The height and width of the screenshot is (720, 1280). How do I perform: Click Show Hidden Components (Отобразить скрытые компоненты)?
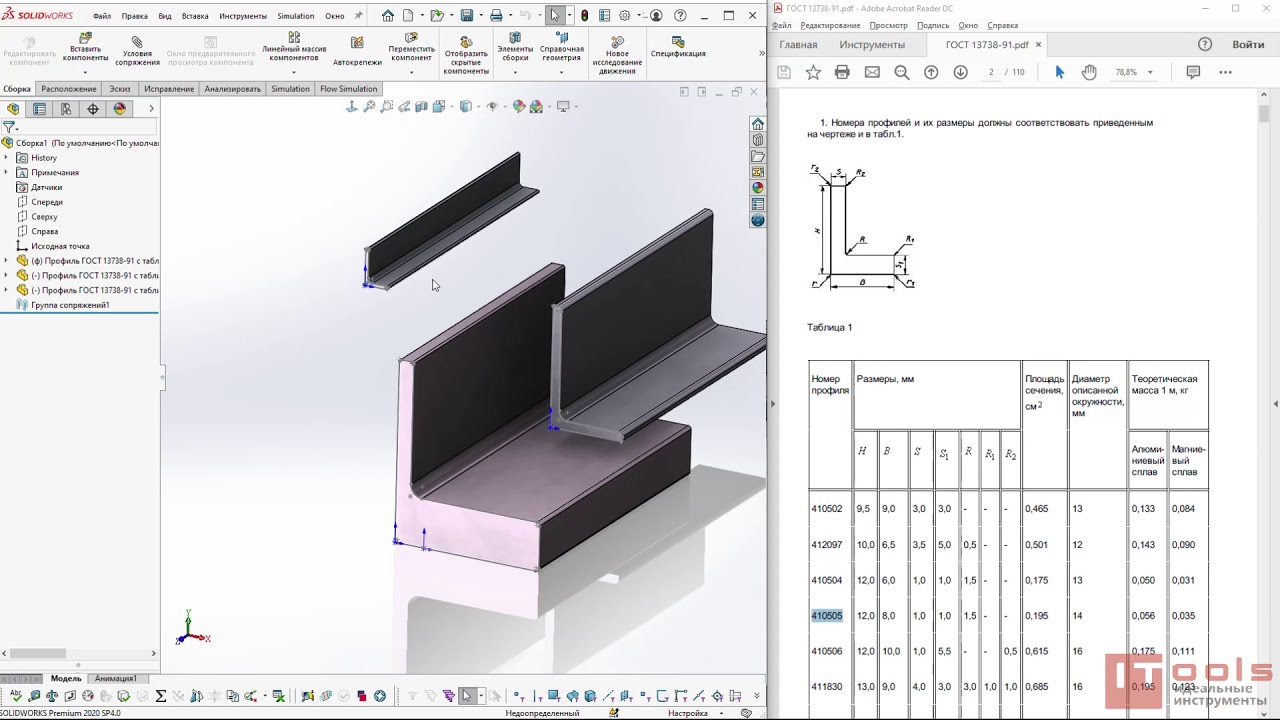tap(466, 53)
